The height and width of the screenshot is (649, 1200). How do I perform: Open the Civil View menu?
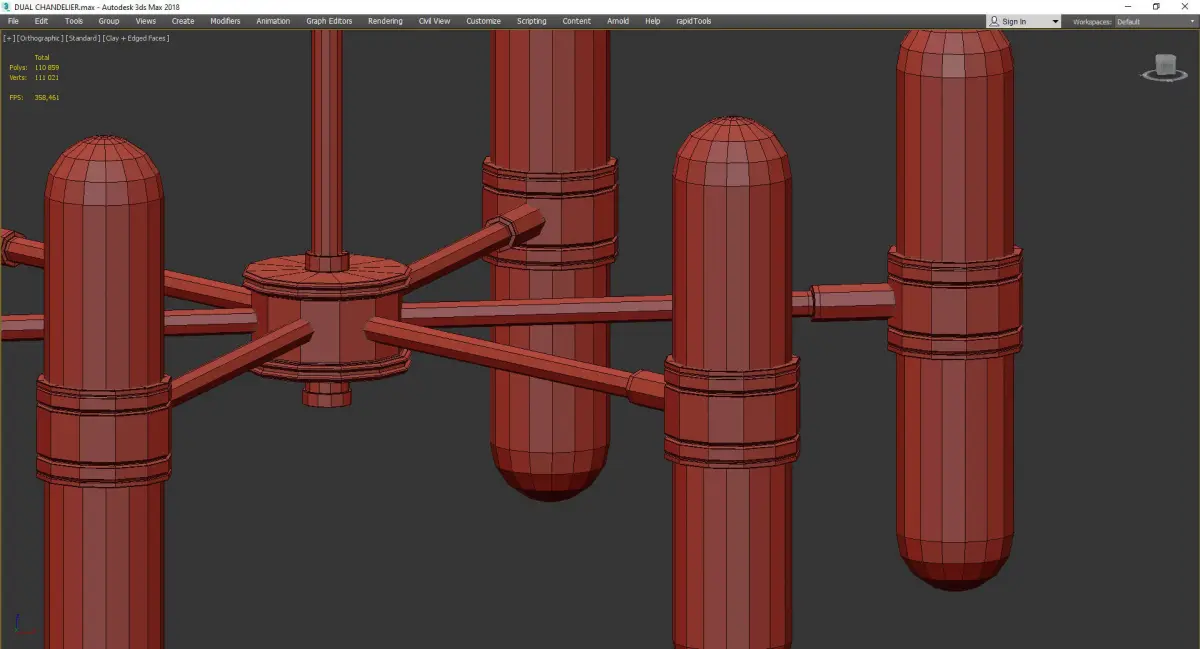pyautogui.click(x=434, y=21)
